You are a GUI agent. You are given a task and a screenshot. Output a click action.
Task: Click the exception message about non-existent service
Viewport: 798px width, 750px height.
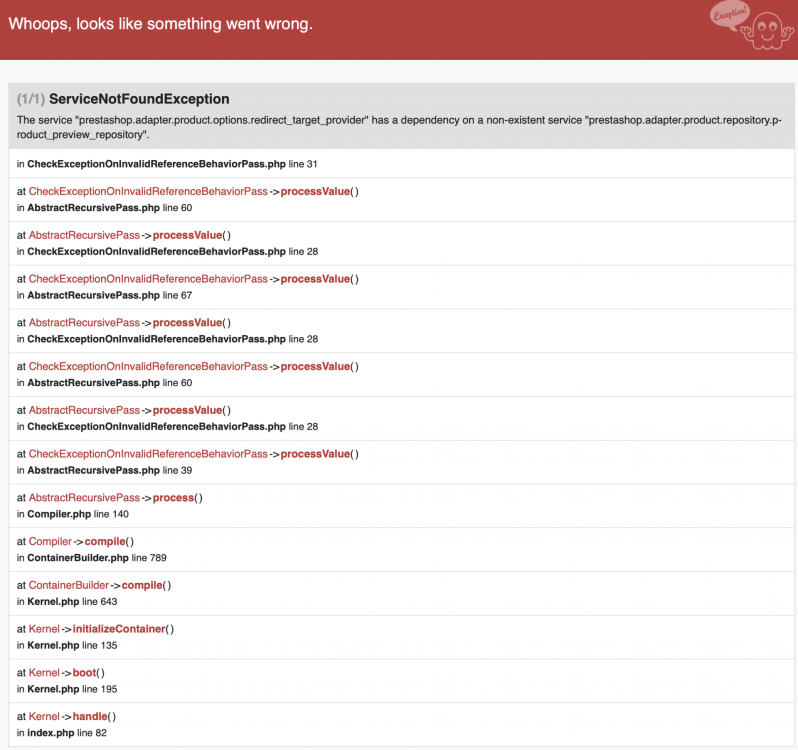click(x=399, y=127)
